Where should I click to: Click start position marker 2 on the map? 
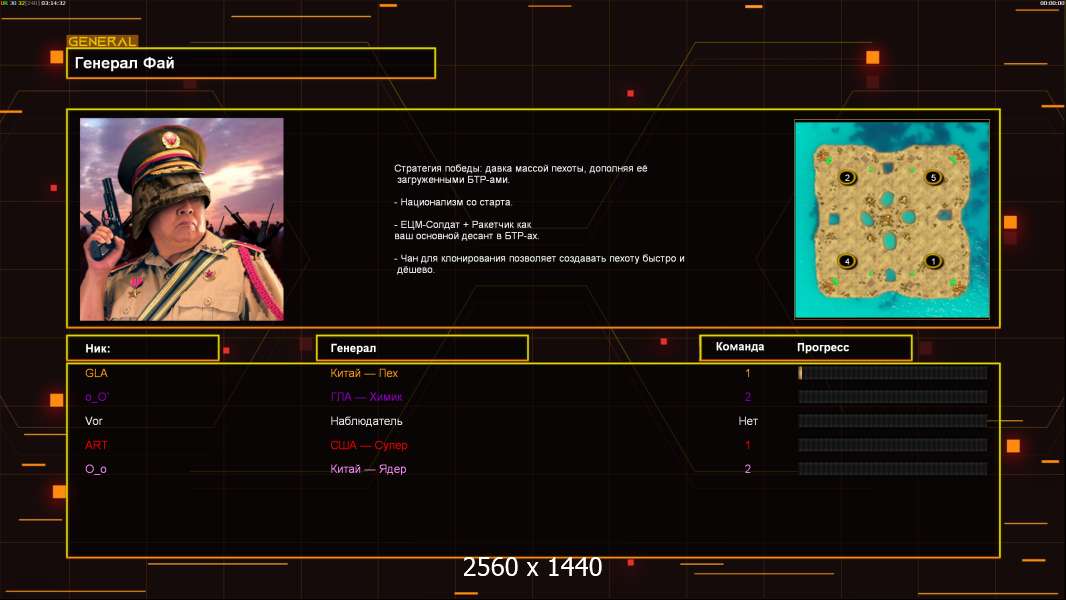pyautogui.click(x=847, y=178)
